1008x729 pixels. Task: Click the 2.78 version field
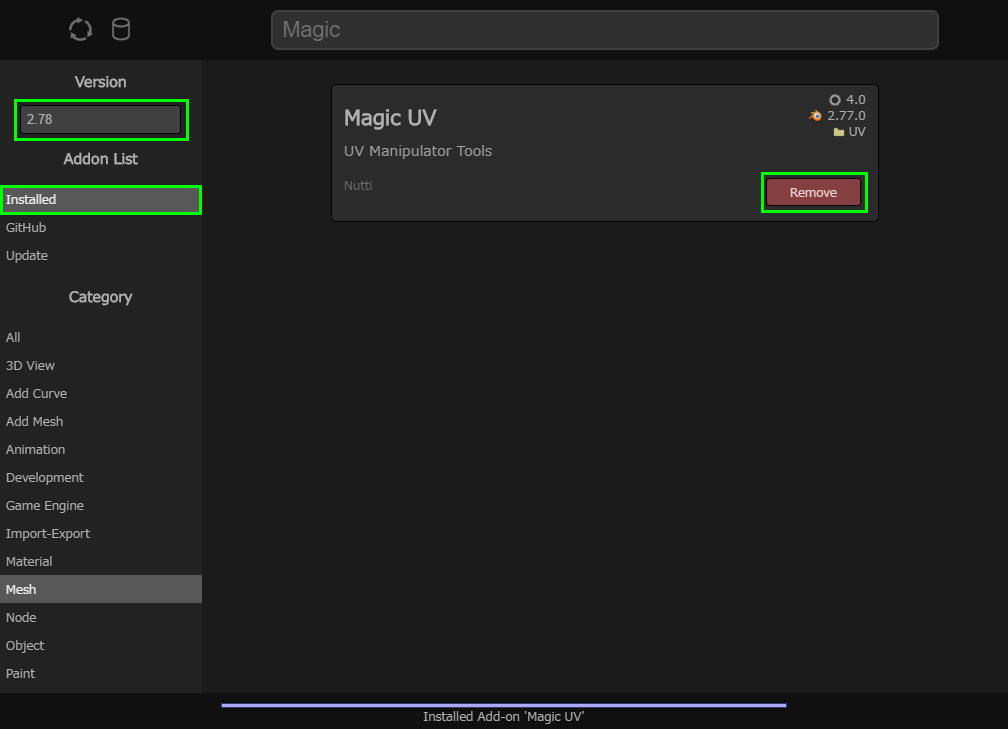pos(101,120)
